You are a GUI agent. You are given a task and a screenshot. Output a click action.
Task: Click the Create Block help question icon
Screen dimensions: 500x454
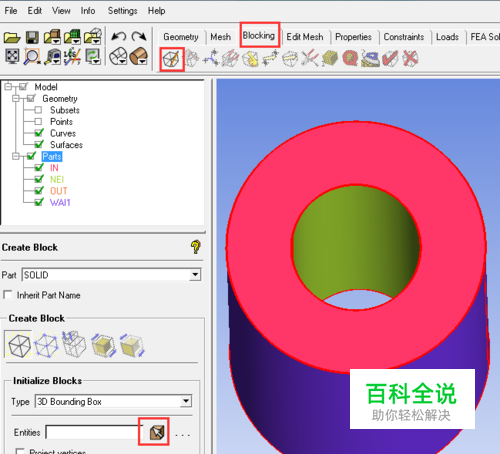[x=196, y=247]
